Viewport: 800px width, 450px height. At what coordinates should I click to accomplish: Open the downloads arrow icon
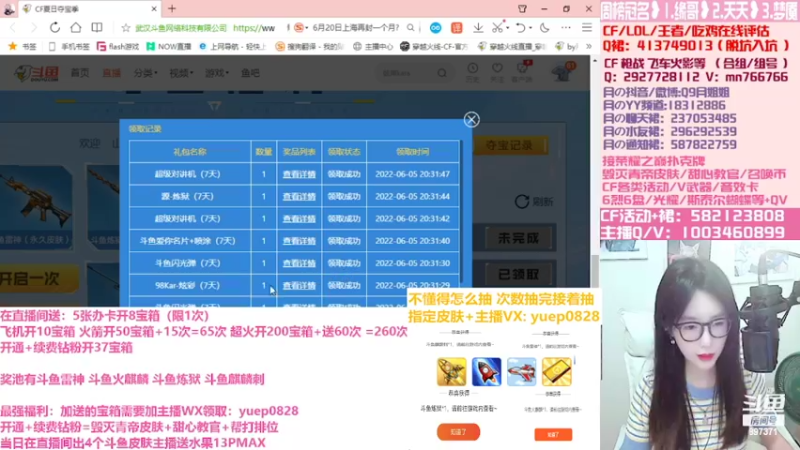pos(478,28)
